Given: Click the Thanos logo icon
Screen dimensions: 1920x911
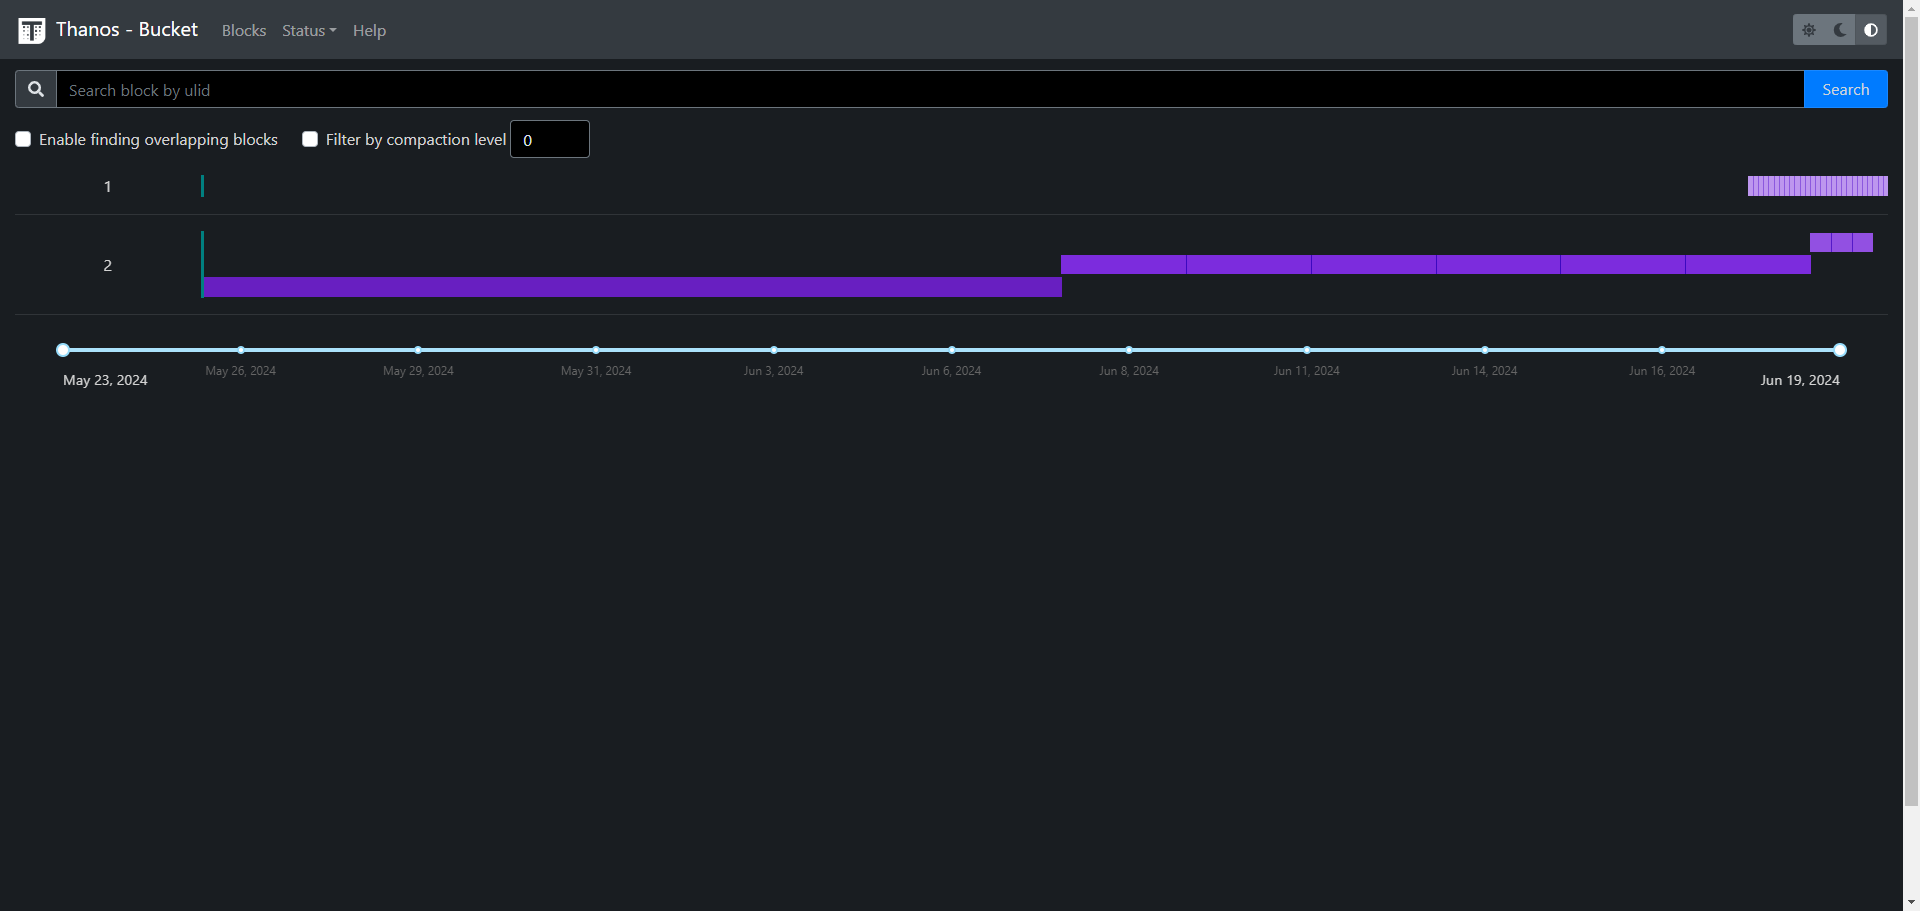Looking at the screenshot, I should [x=32, y=30].
